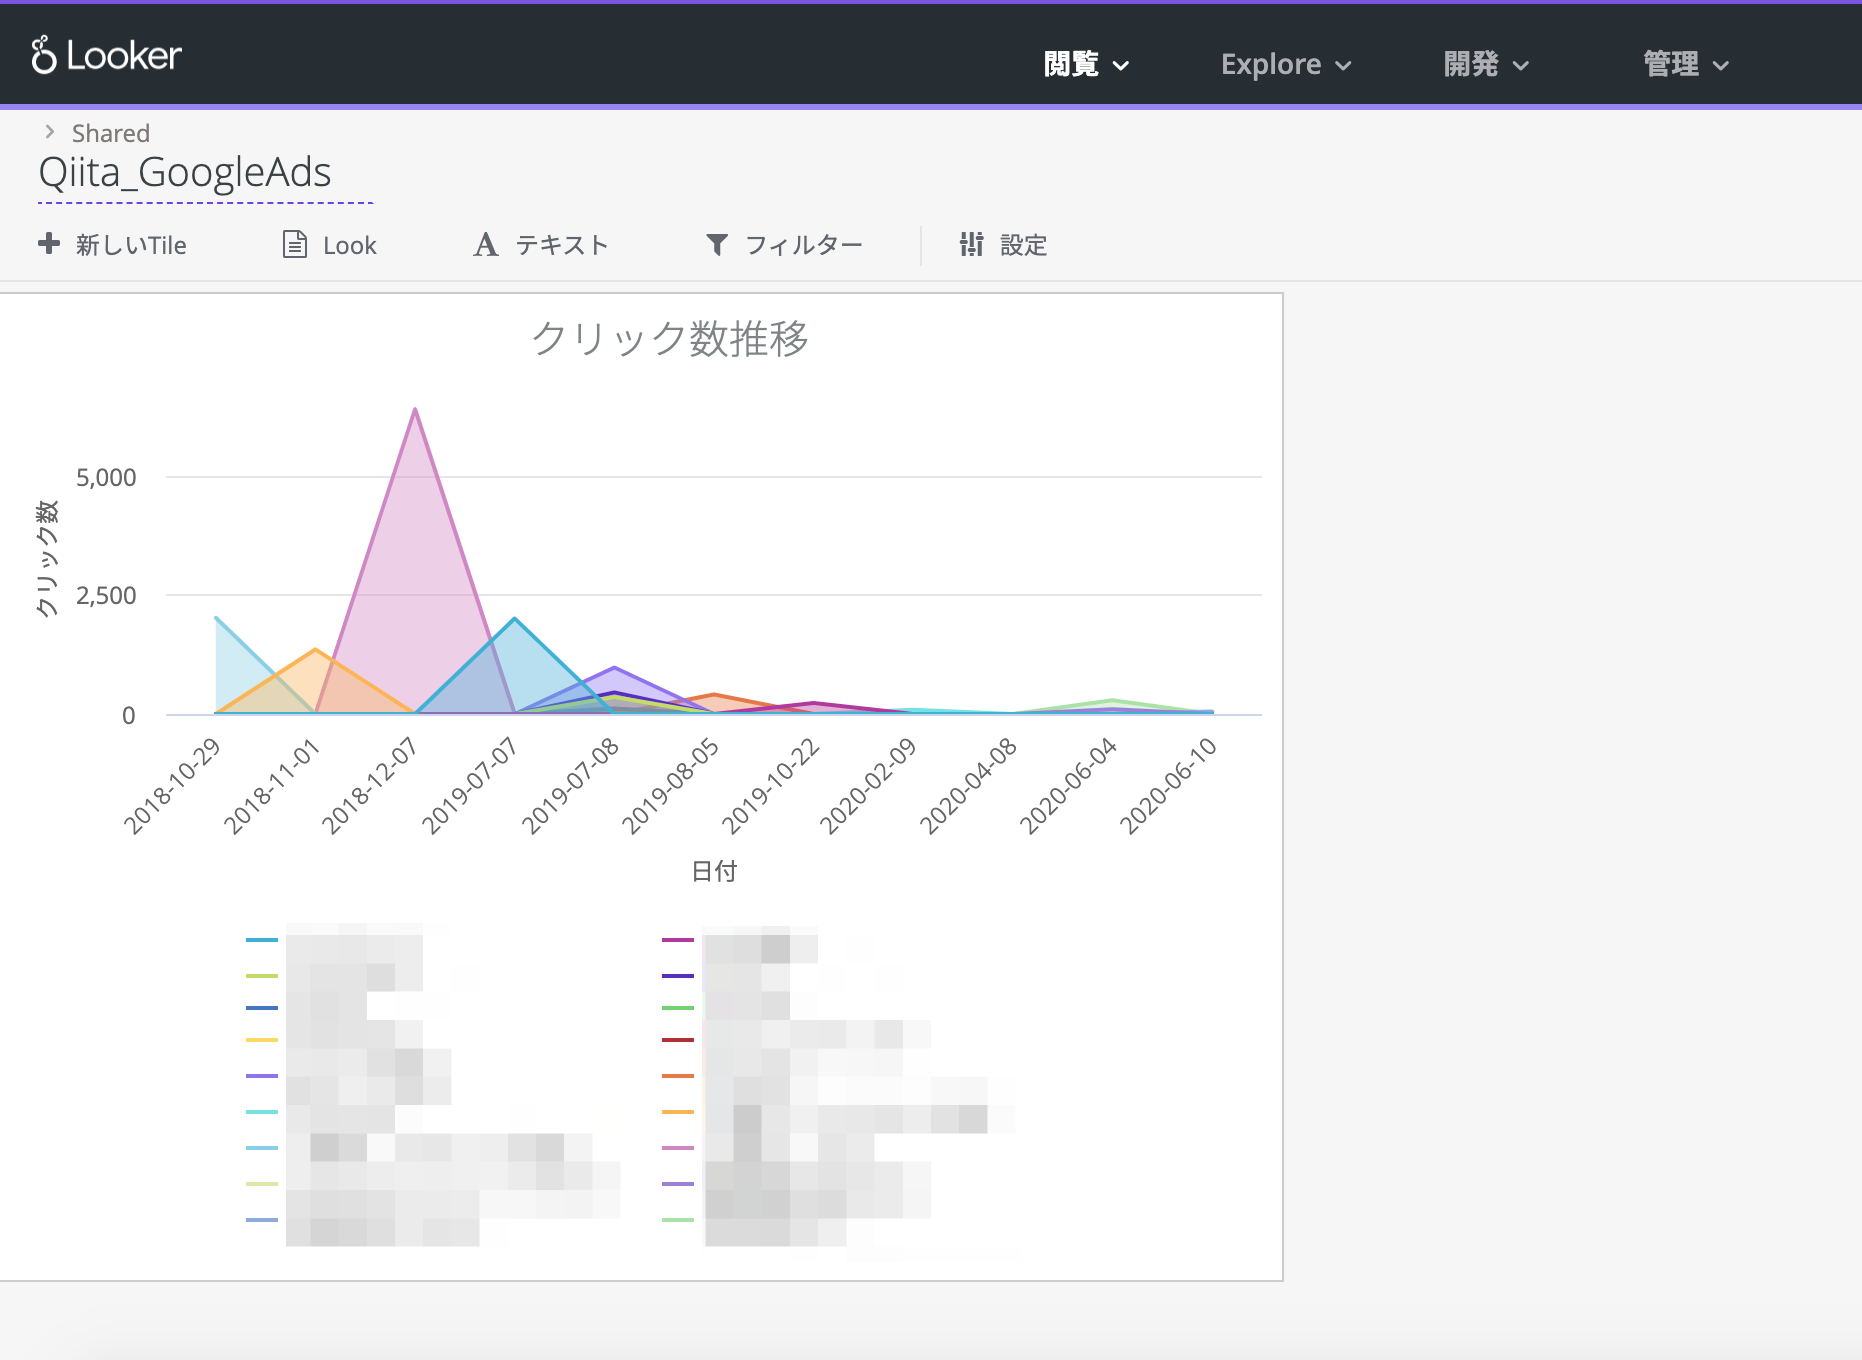Click the text A icon
1862x1360 pixels.
click(x=486, y=244)
